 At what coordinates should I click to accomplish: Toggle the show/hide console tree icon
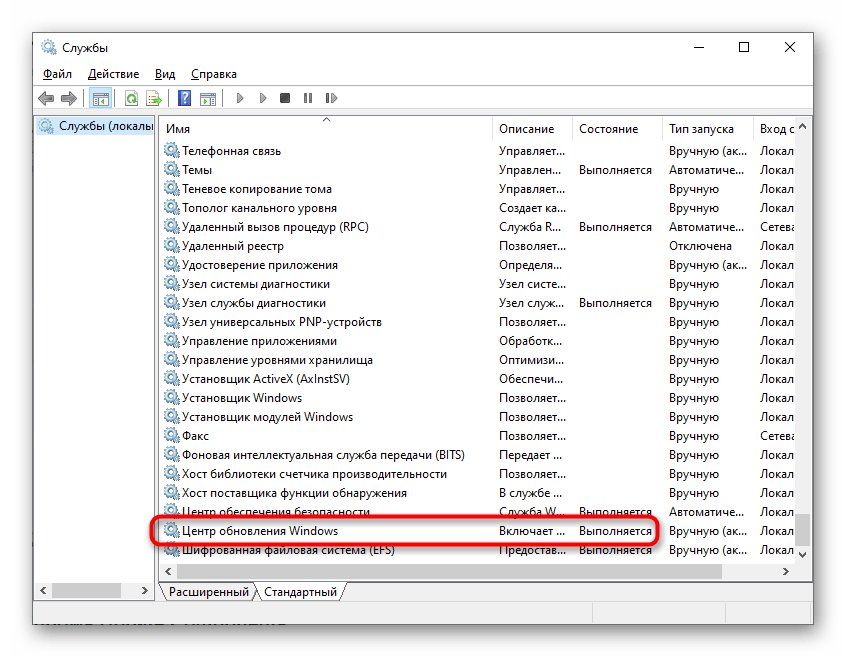(100, 98)
